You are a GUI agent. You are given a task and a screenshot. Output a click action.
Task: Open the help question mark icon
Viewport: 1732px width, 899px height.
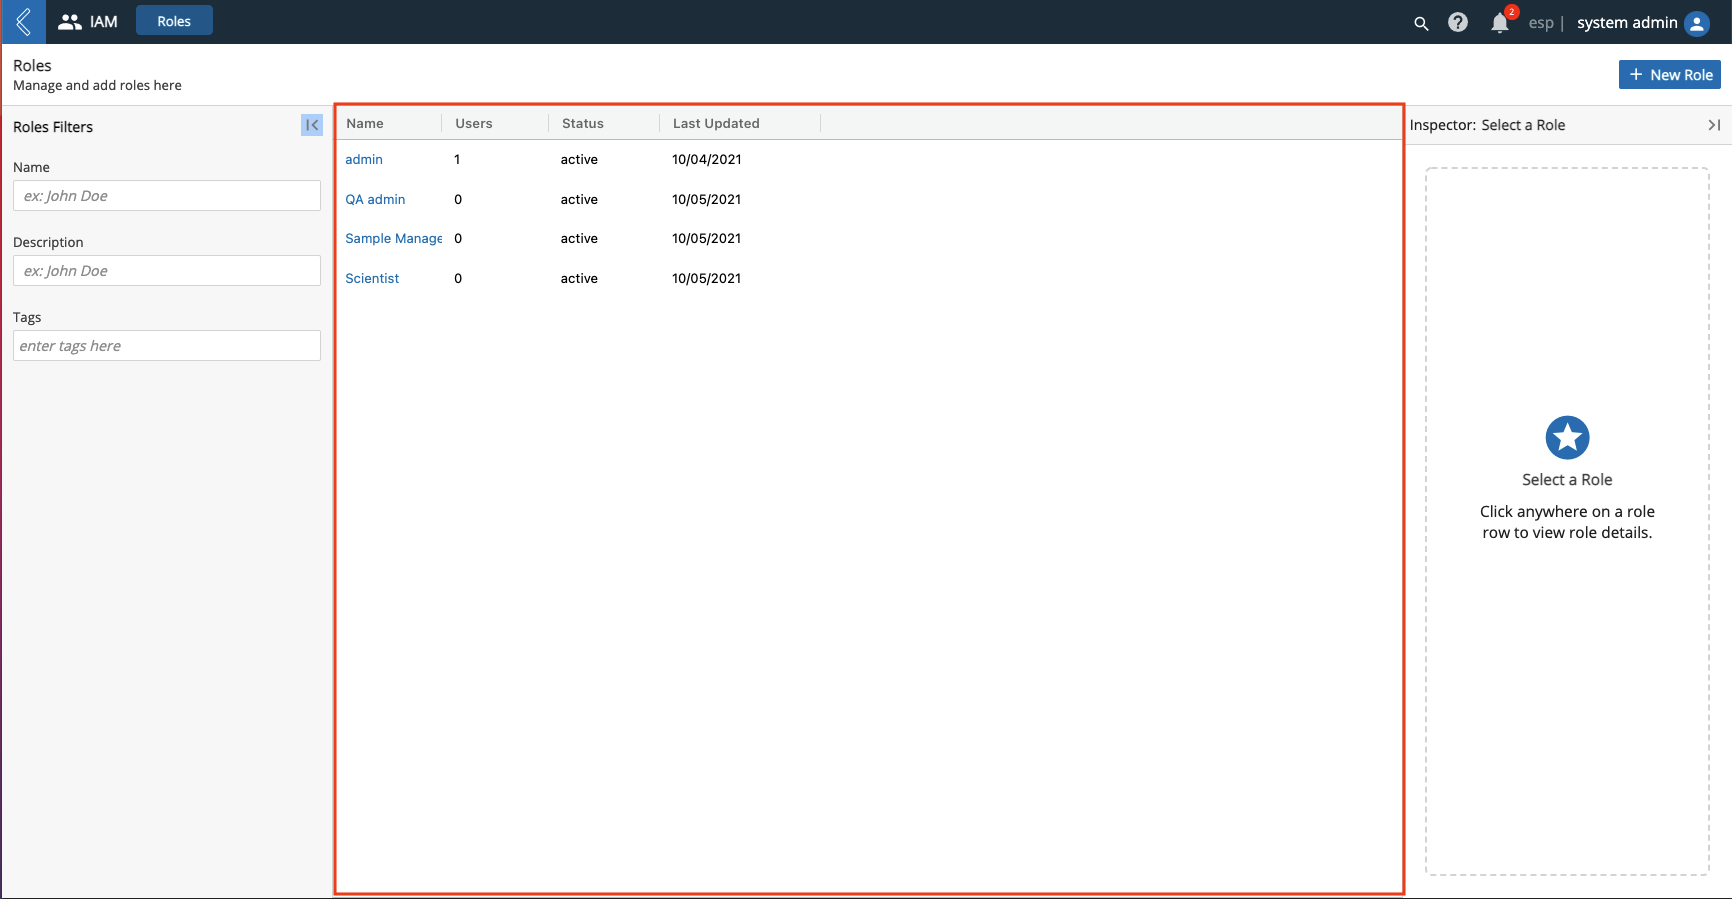[1458, 22]
